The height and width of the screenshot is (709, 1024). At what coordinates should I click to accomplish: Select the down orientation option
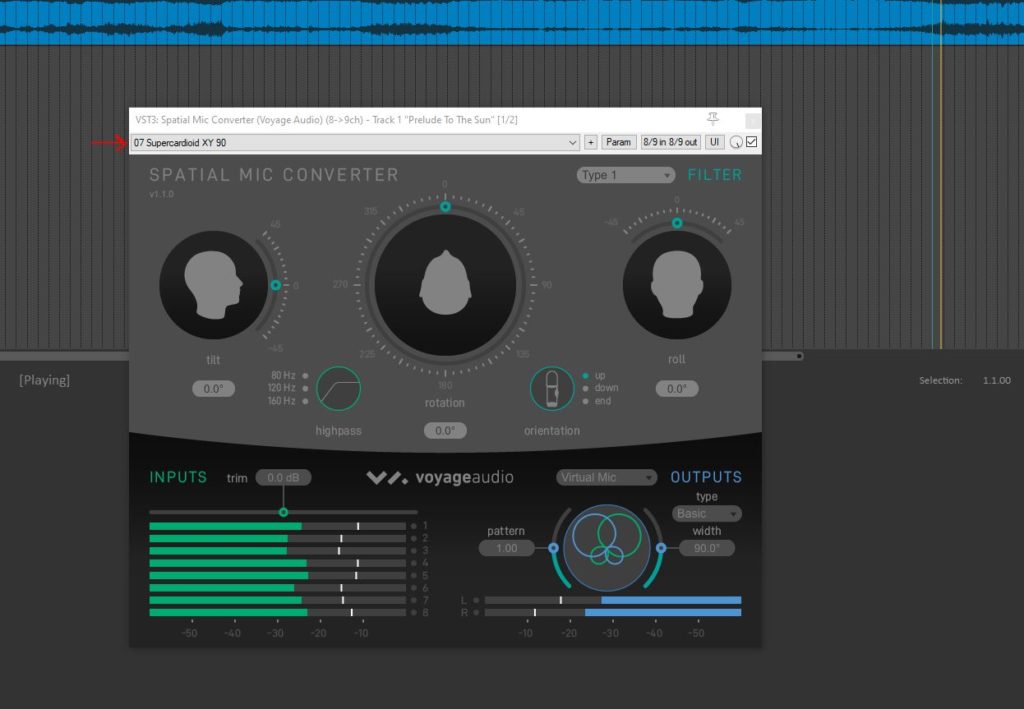[x=585, y=388]
